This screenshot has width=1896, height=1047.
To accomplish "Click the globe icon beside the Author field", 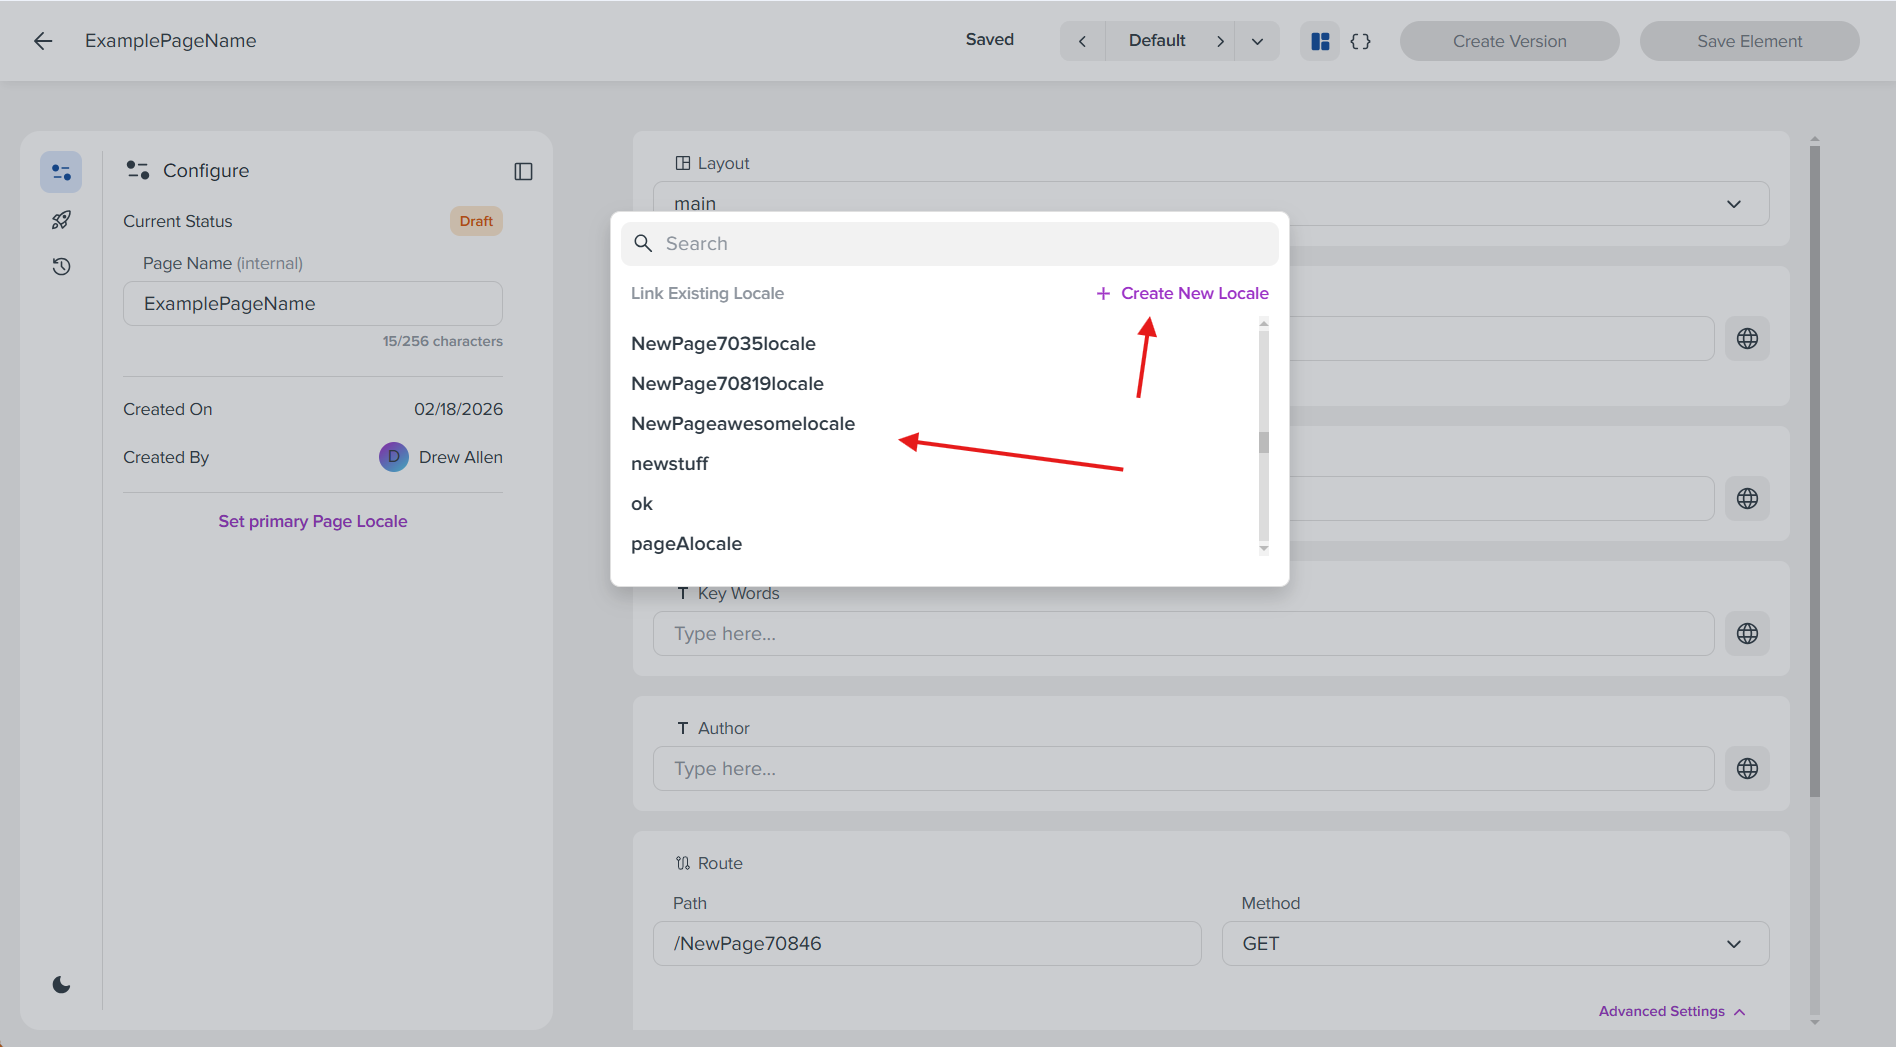I will (1747, 768).
